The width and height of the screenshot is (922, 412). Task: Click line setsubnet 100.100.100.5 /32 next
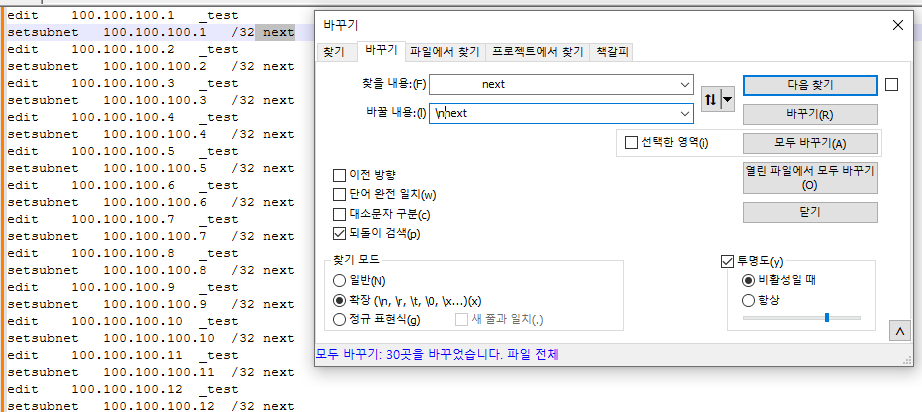coord(151,169)
